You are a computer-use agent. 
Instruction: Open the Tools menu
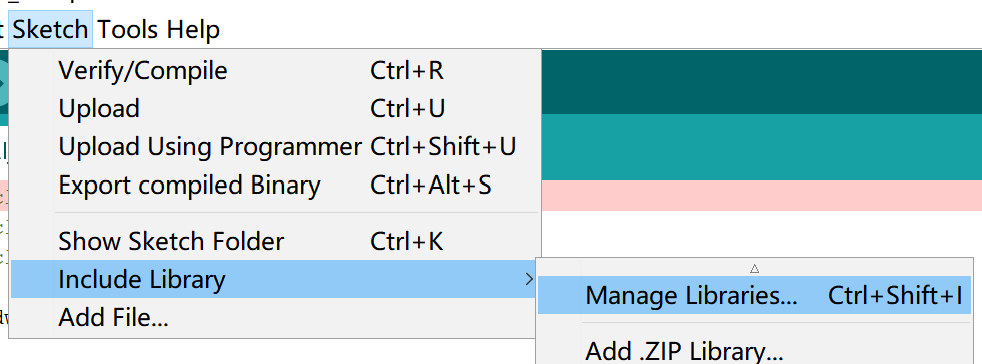[127, 29]
